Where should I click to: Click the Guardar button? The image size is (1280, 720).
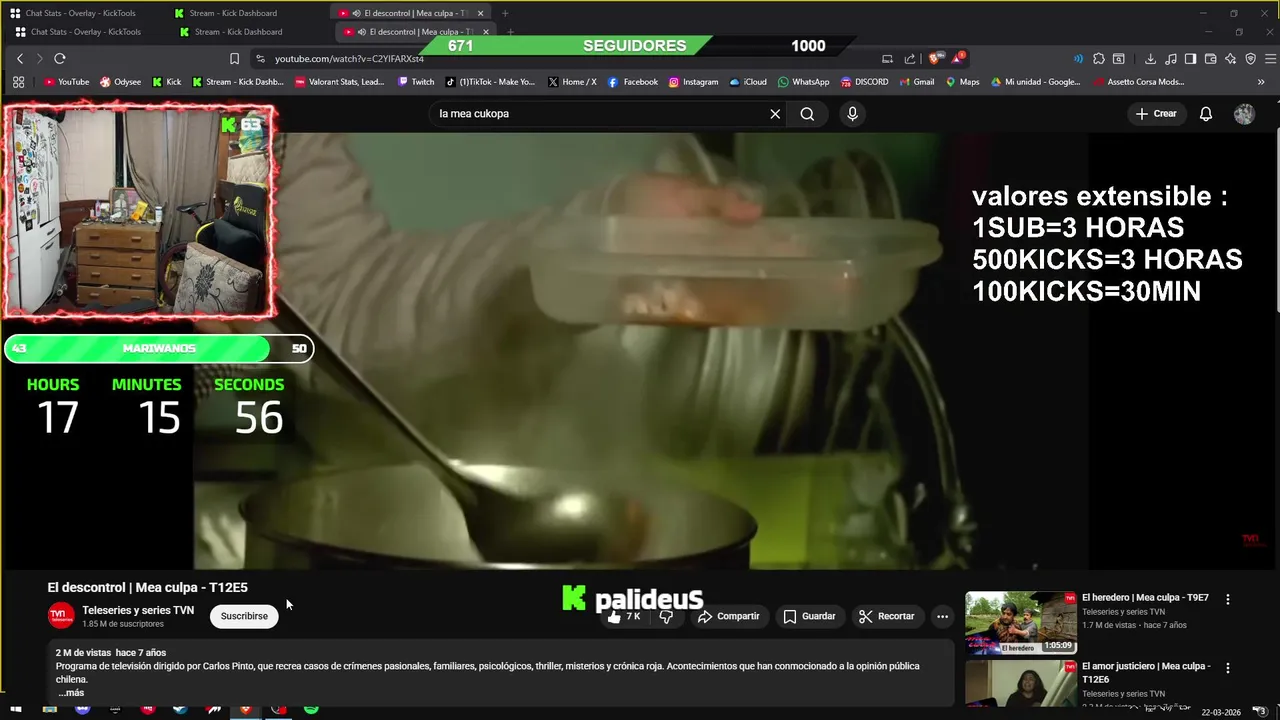click(x=809, y=617)
